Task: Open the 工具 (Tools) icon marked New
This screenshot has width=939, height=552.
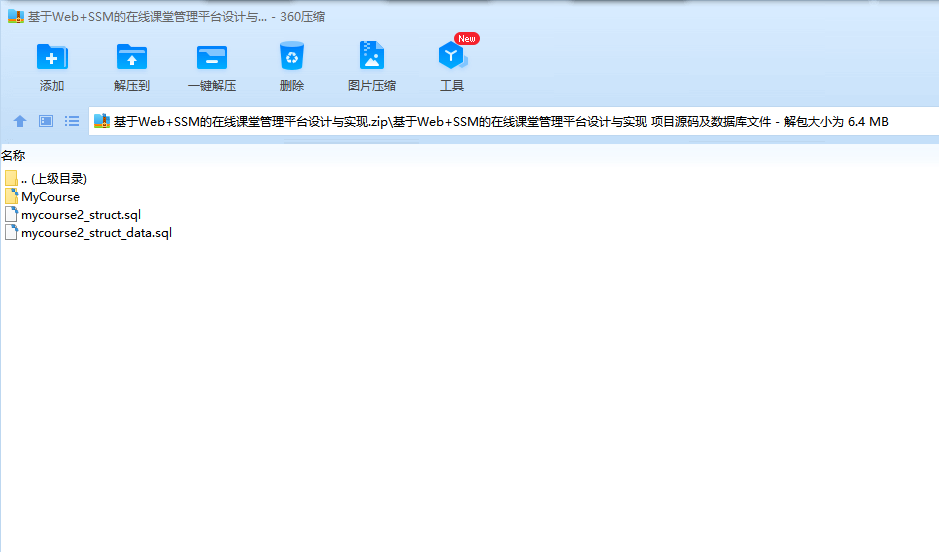Action: [452, 56]
